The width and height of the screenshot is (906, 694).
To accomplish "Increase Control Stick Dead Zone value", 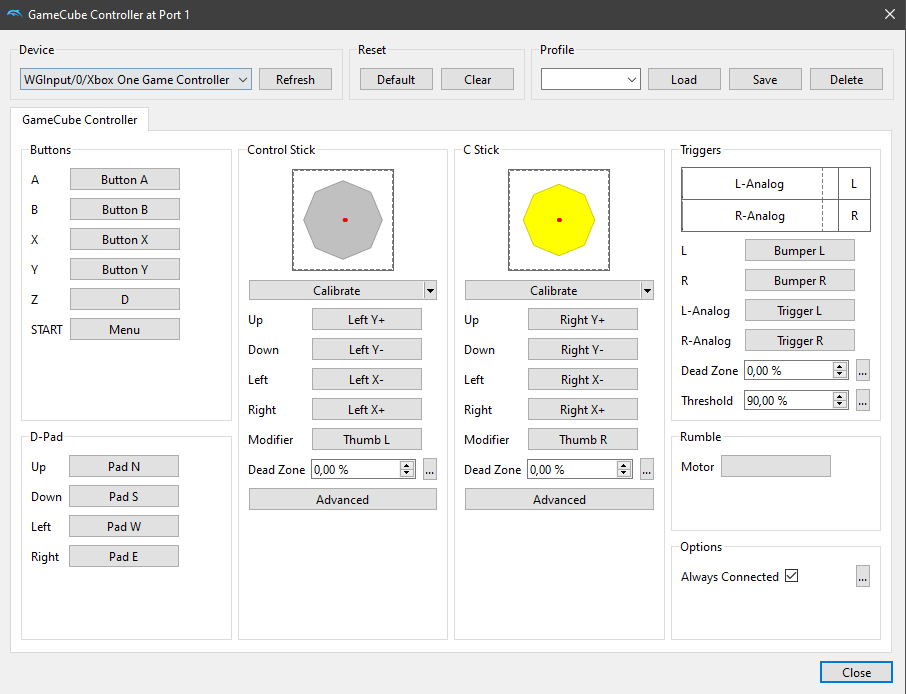I will pos(407,465).
